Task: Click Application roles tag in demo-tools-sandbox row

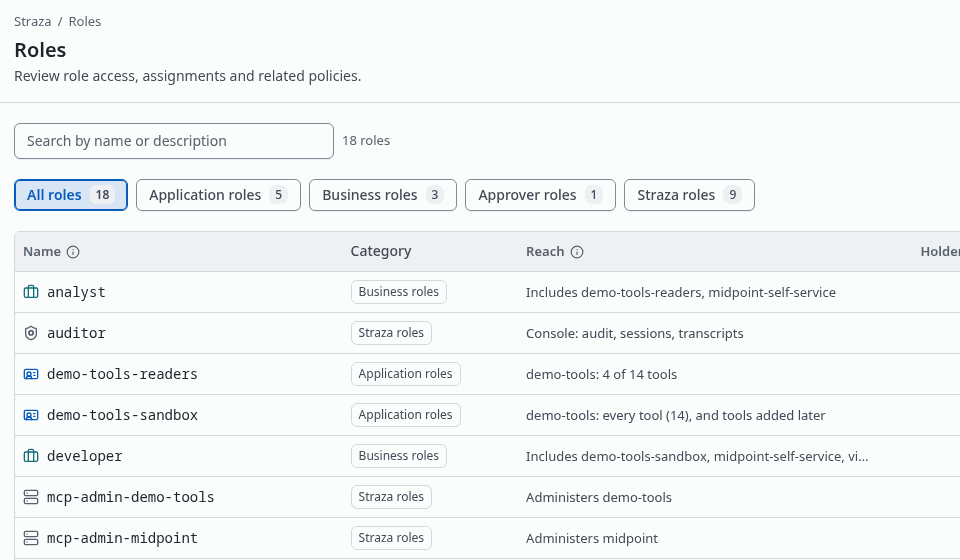Action: click(405, 415)
